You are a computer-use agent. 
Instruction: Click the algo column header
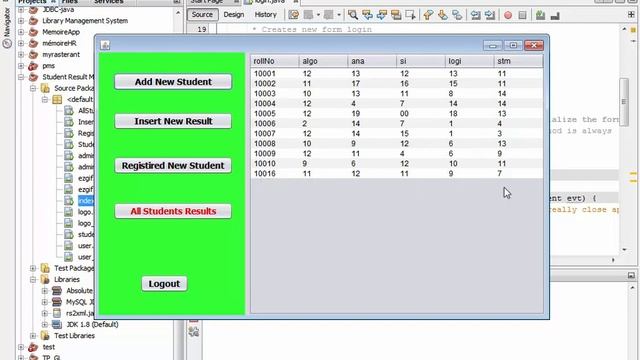[x=323, y=61]
